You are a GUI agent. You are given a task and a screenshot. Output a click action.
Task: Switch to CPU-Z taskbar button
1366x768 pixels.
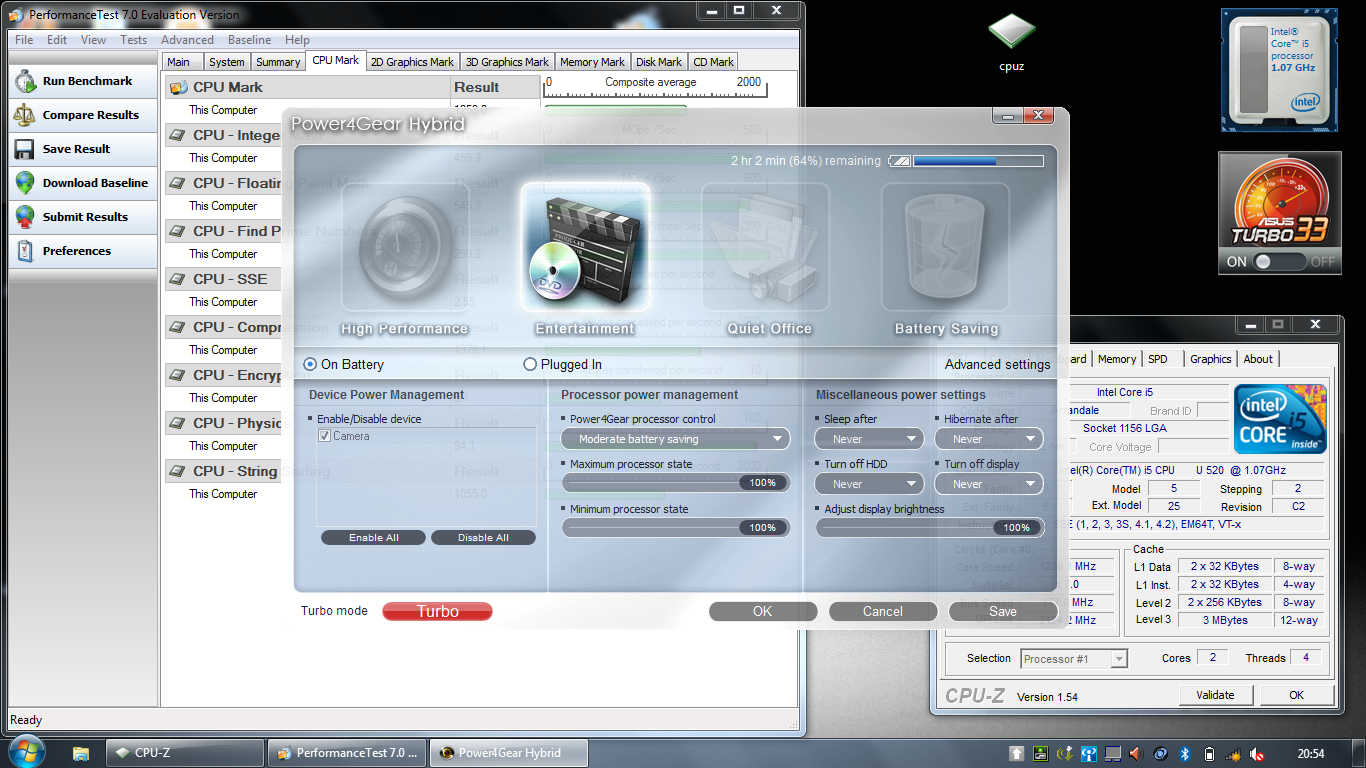186,753
